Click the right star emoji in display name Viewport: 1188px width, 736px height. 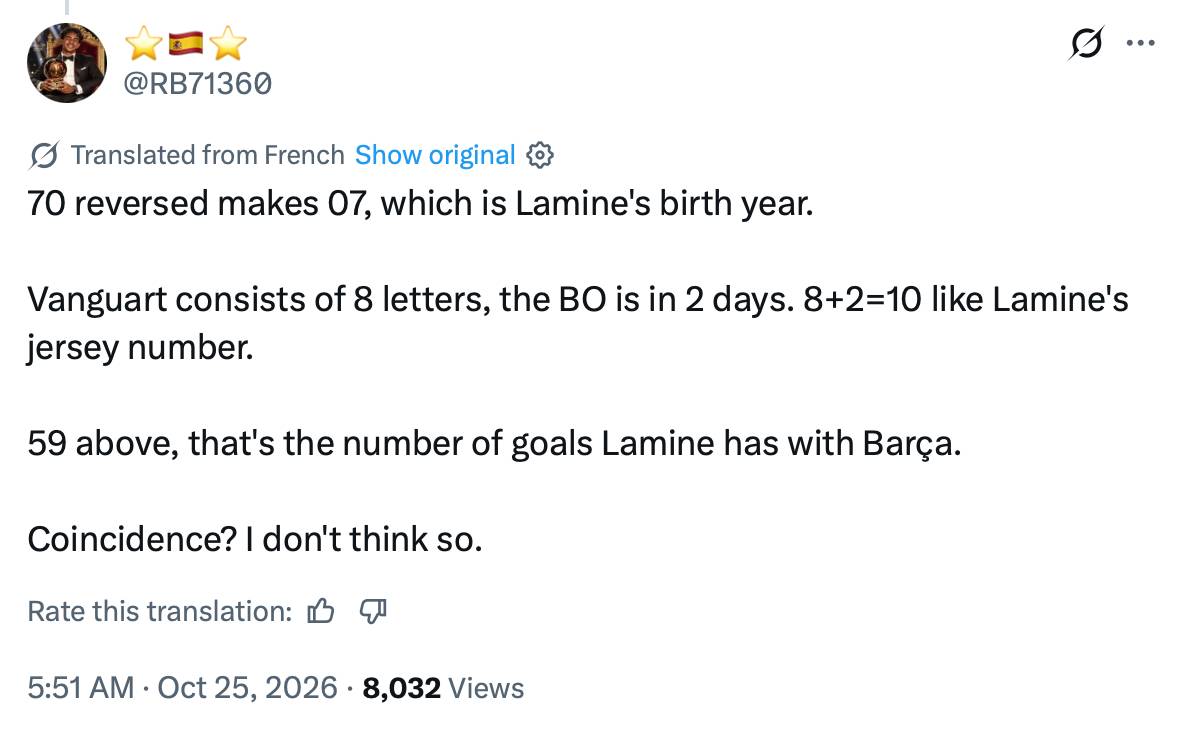[x=228, y=43]
